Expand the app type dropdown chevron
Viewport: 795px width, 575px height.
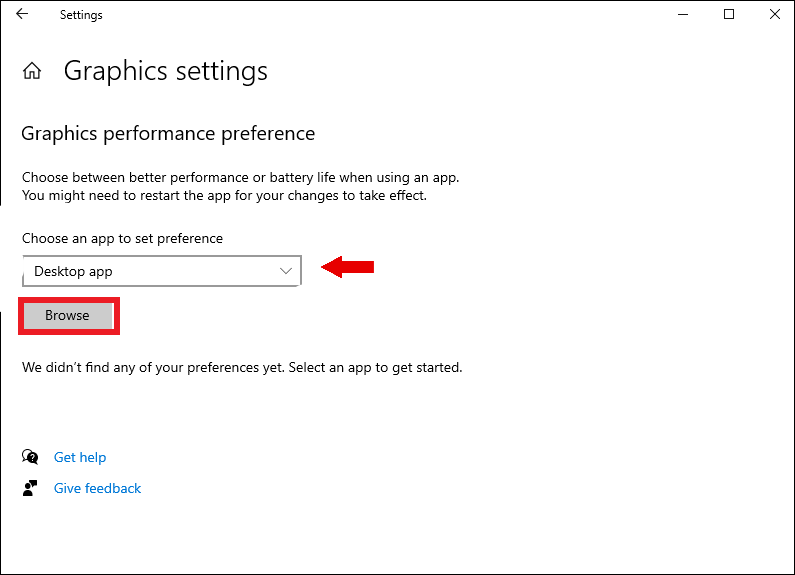[x=286, y=271]
